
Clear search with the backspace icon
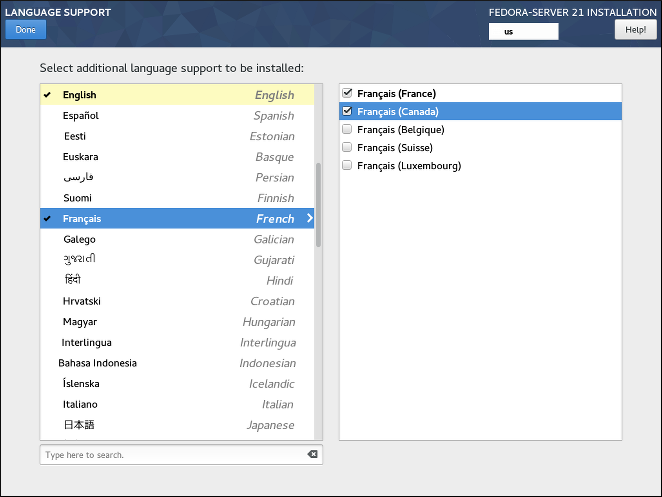click(x=312, y=454)
